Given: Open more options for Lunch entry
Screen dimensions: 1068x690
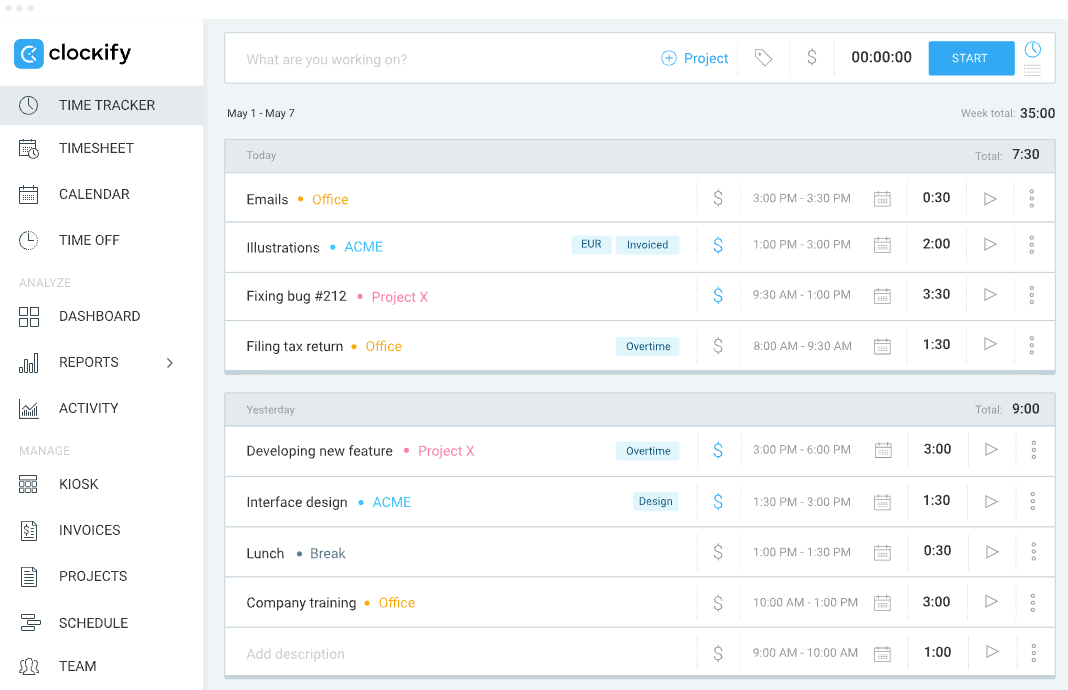Looking at the screenshot, I should coord(1033,551).
